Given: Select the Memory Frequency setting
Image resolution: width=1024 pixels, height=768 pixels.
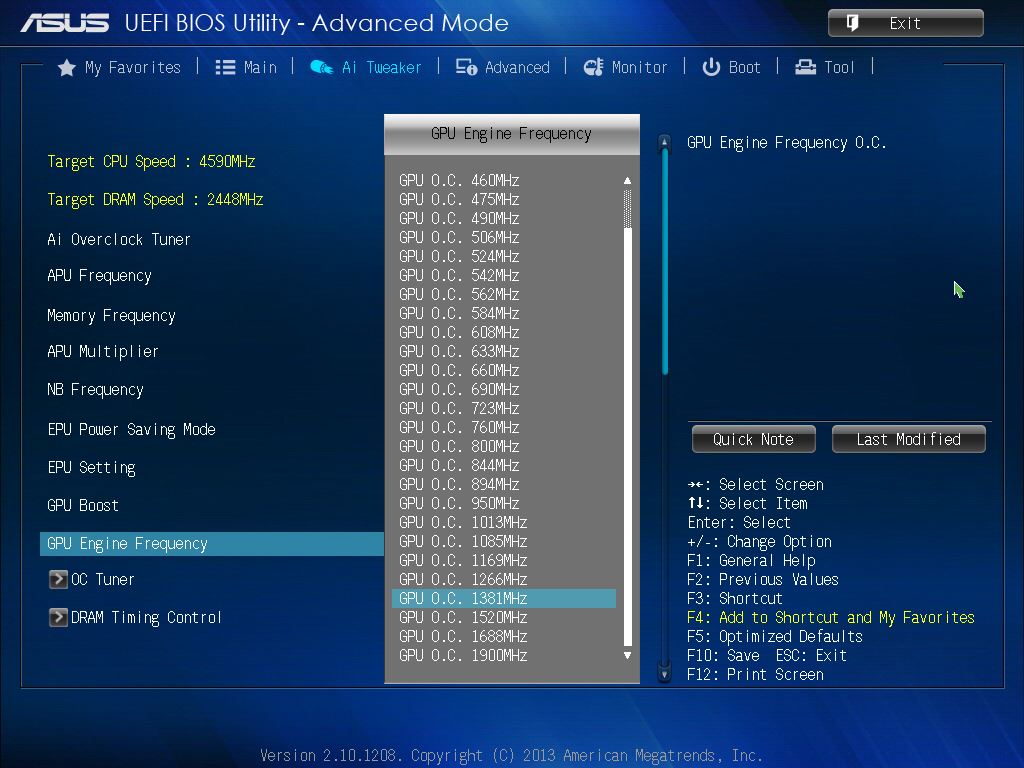Looking at the screenshot, I should coord(112,316).
